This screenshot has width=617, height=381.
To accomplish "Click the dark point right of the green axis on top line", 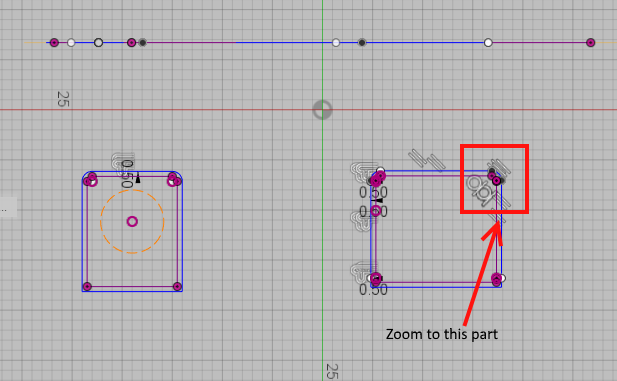I will coord(362,43).
